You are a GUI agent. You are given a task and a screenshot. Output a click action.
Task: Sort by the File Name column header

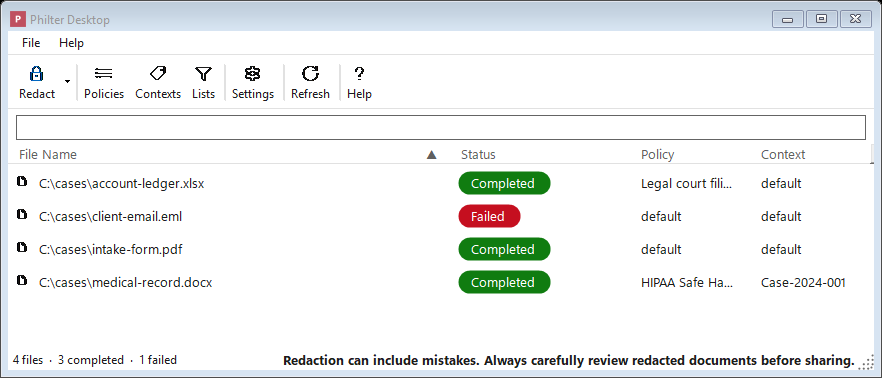click(x=48, y=154)
